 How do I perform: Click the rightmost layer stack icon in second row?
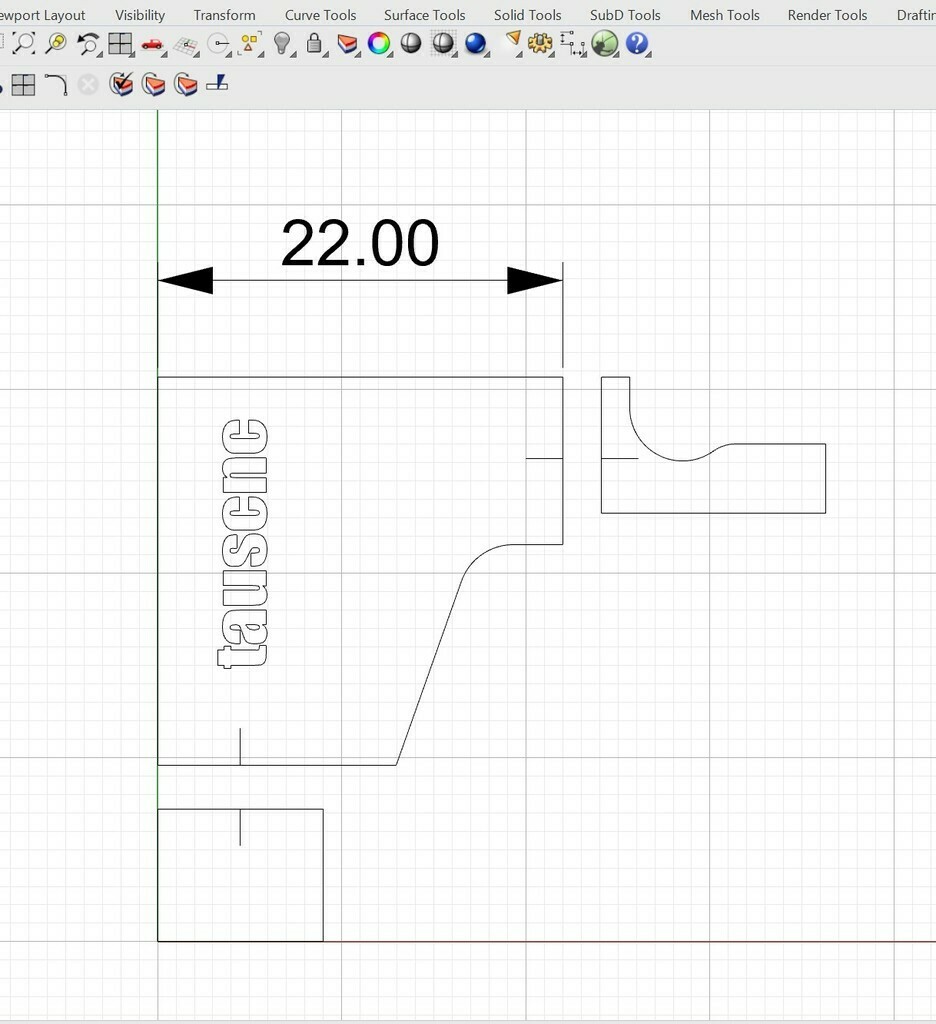186,85
